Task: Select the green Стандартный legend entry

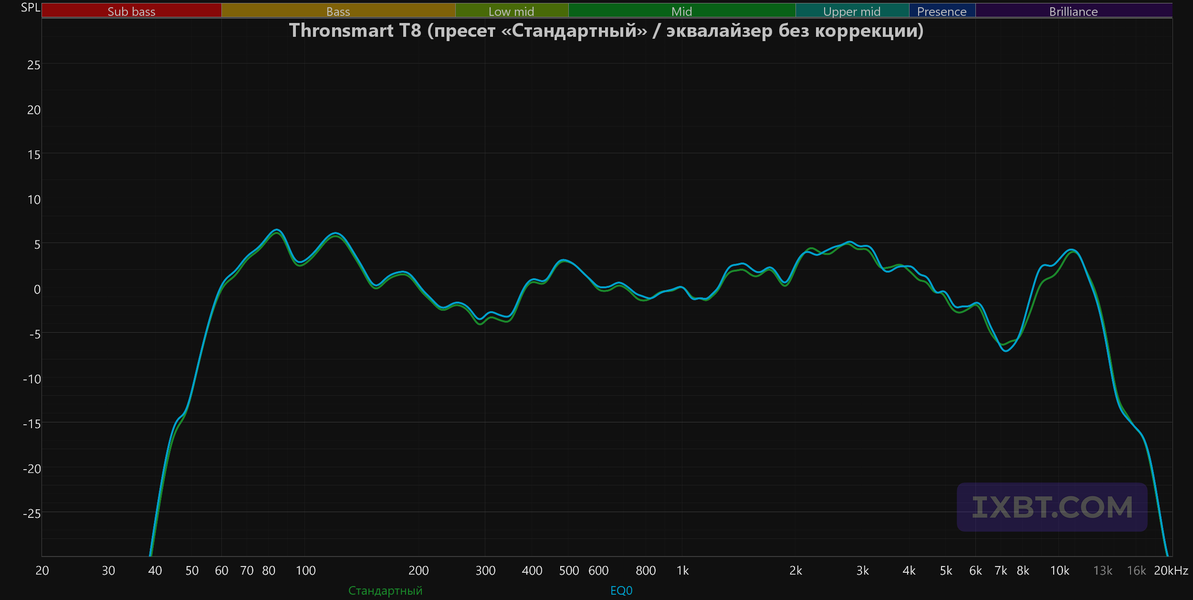Action: [385, 591]
